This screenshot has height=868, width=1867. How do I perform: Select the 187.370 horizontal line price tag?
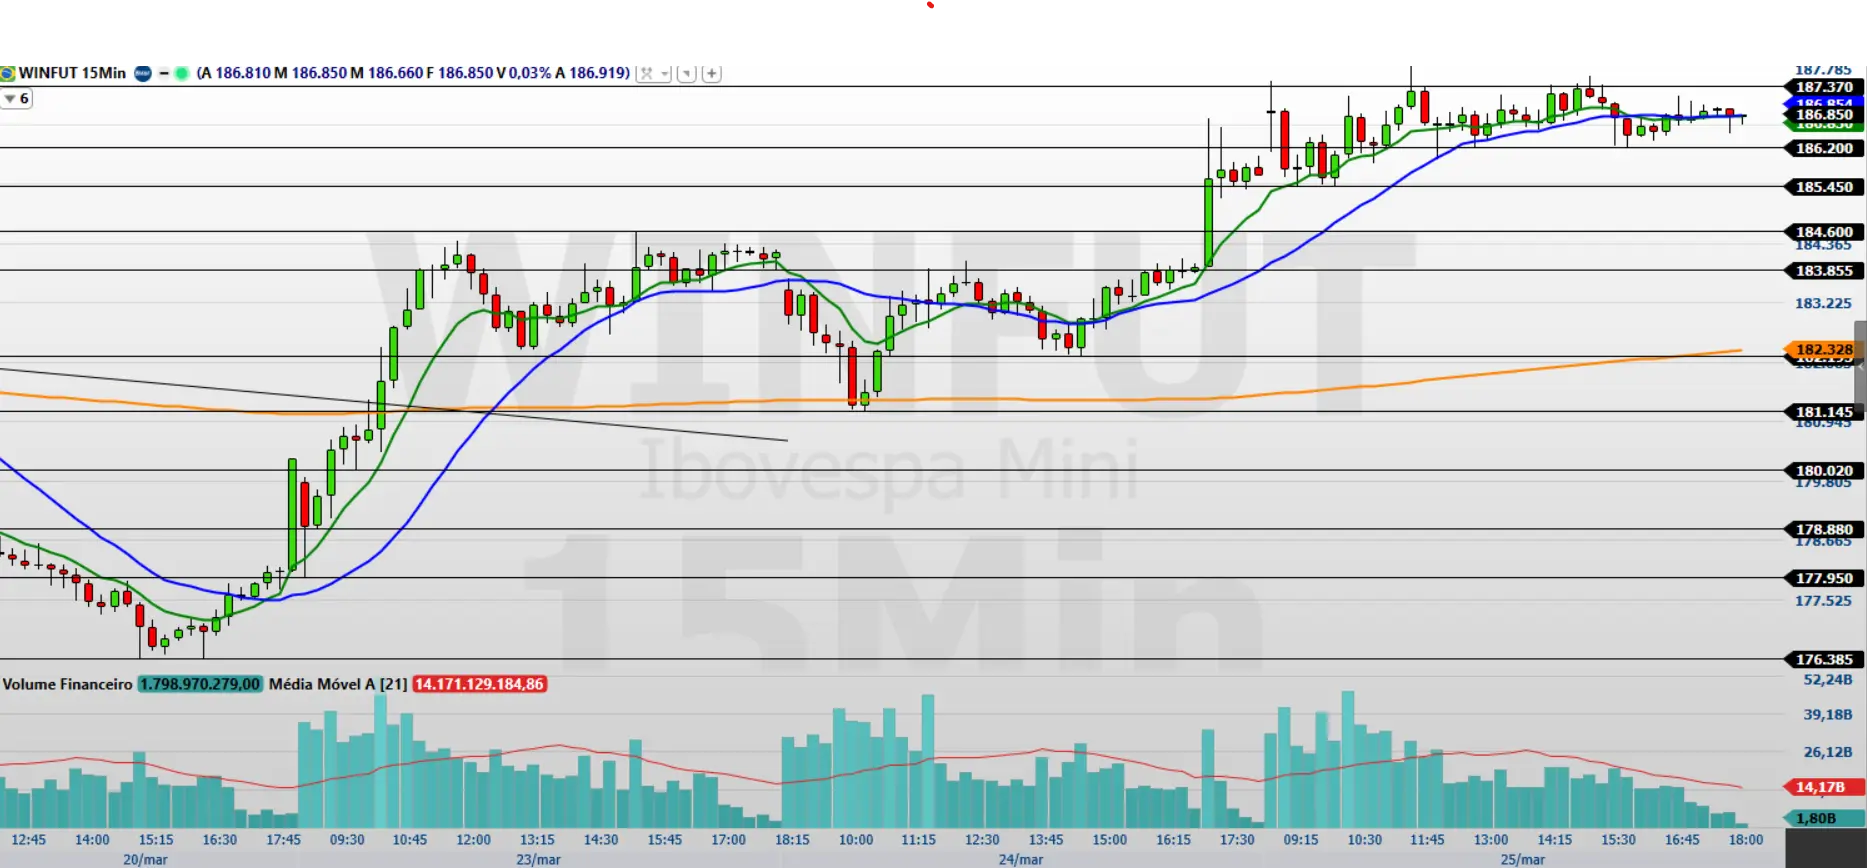[1823, 87]
